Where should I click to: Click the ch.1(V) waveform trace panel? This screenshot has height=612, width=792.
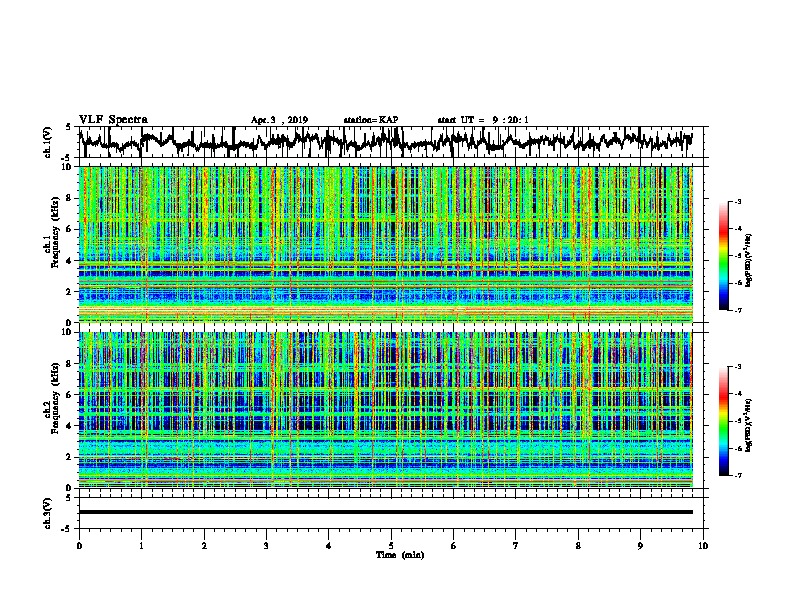(391, 142)
